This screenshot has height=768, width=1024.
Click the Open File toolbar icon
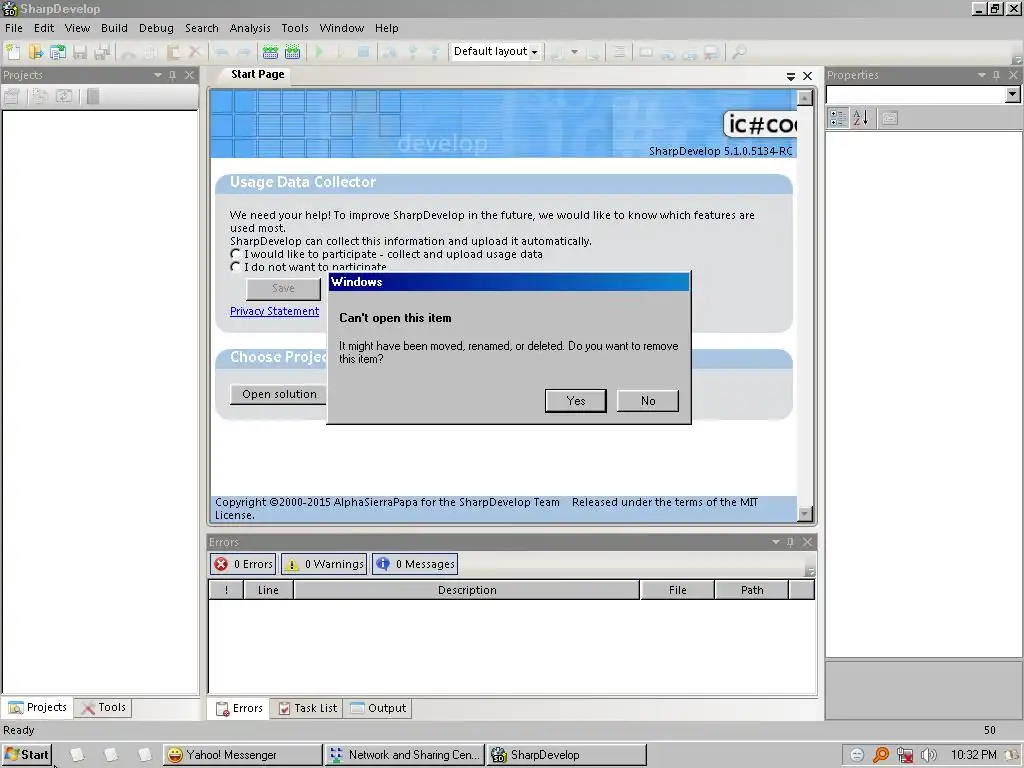pos(35,52)
